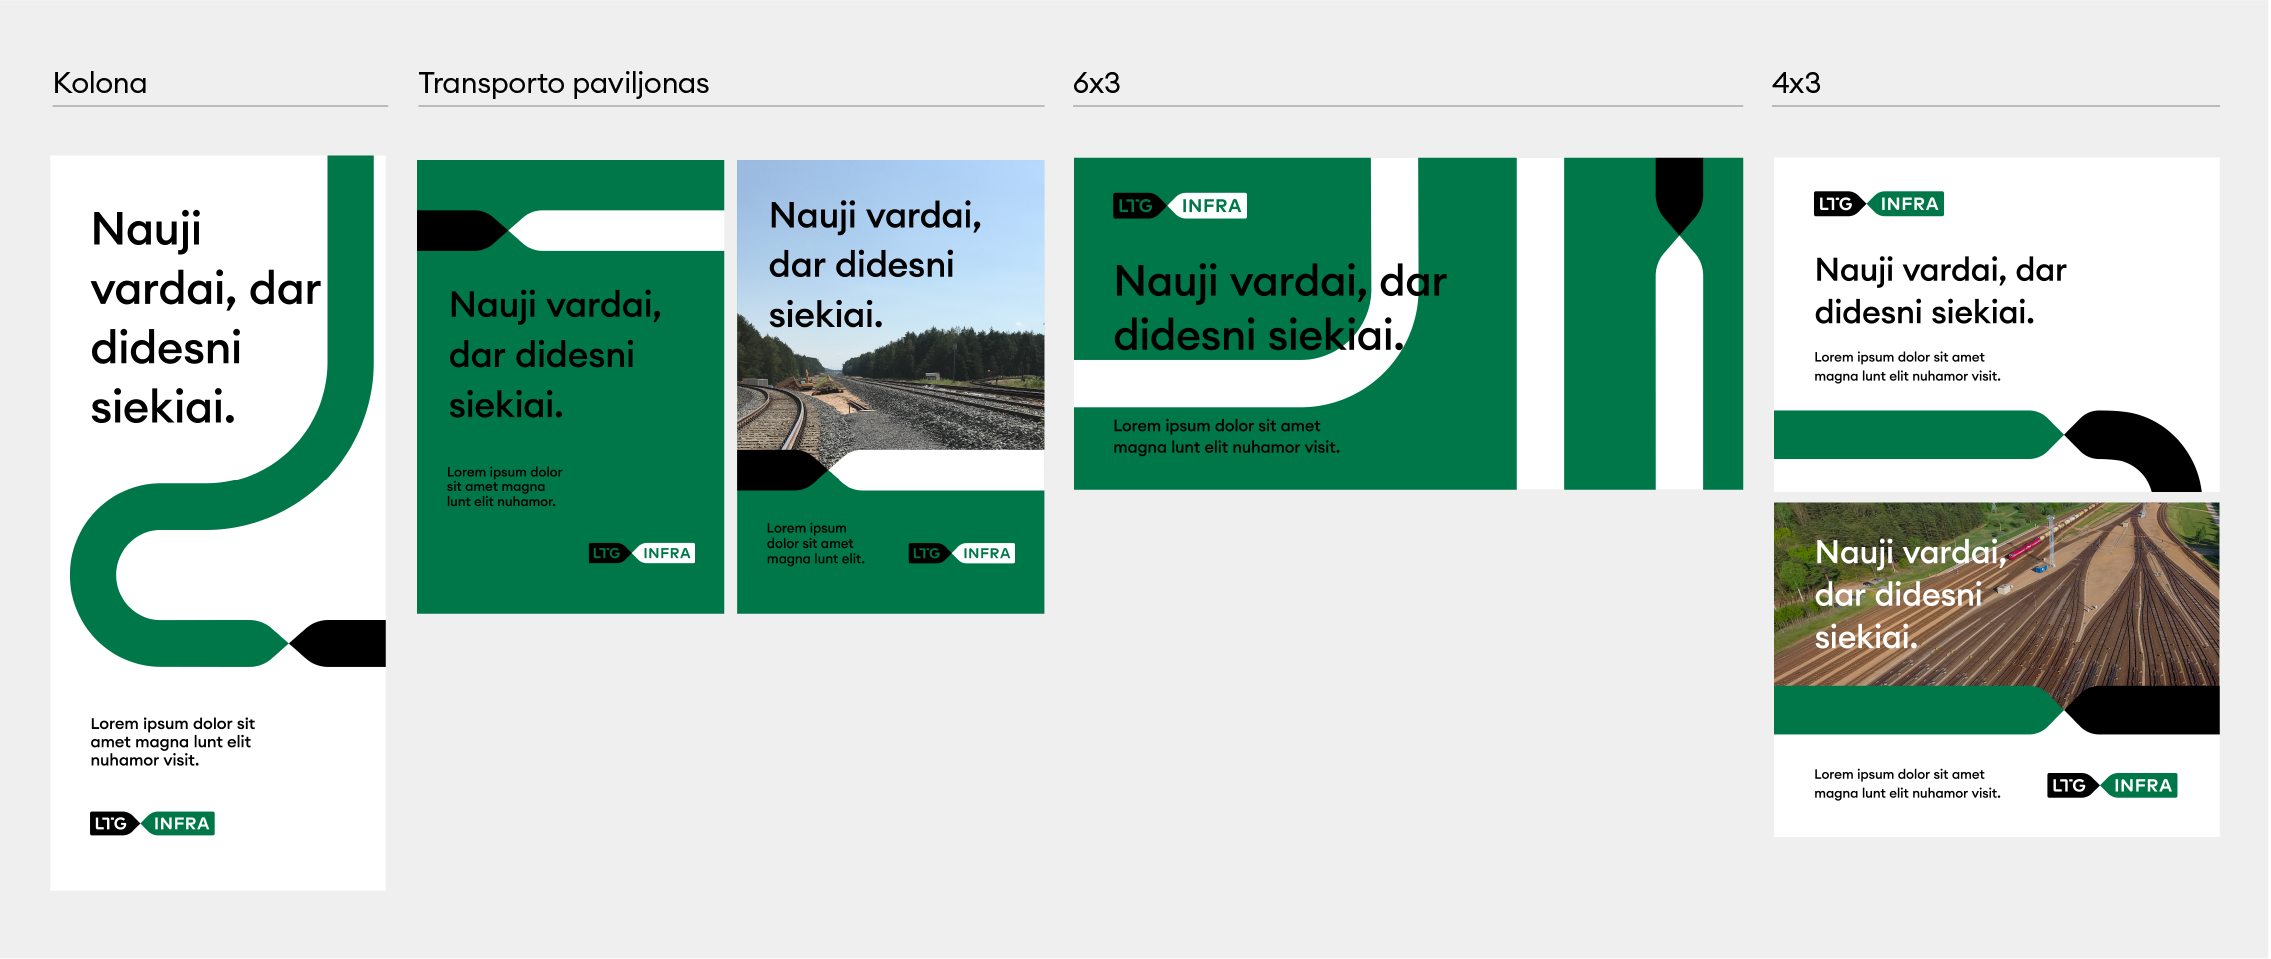The image size is (2271, 959).
Task: Select the logo on the green Transporto paviljonas poster
Action: pos(642,553)
